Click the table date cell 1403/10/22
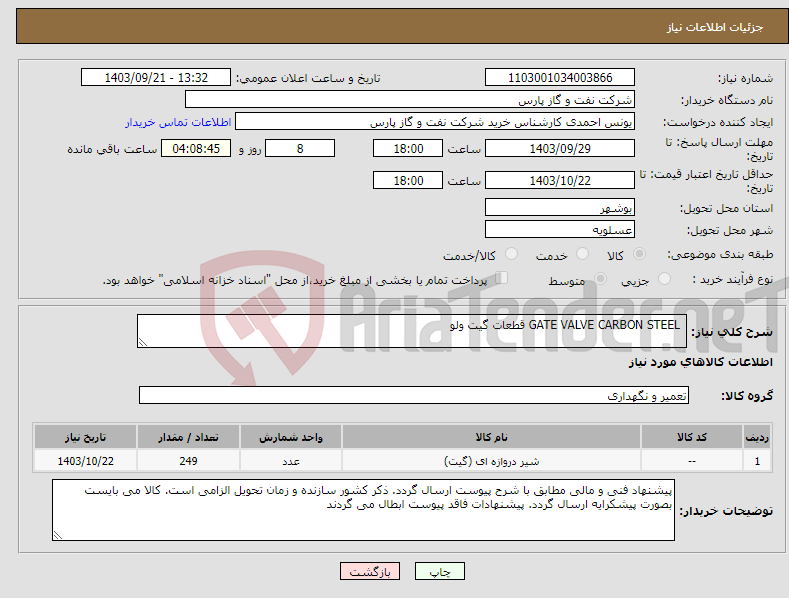This screenshot has width=789, height=598. coord(86,461)
